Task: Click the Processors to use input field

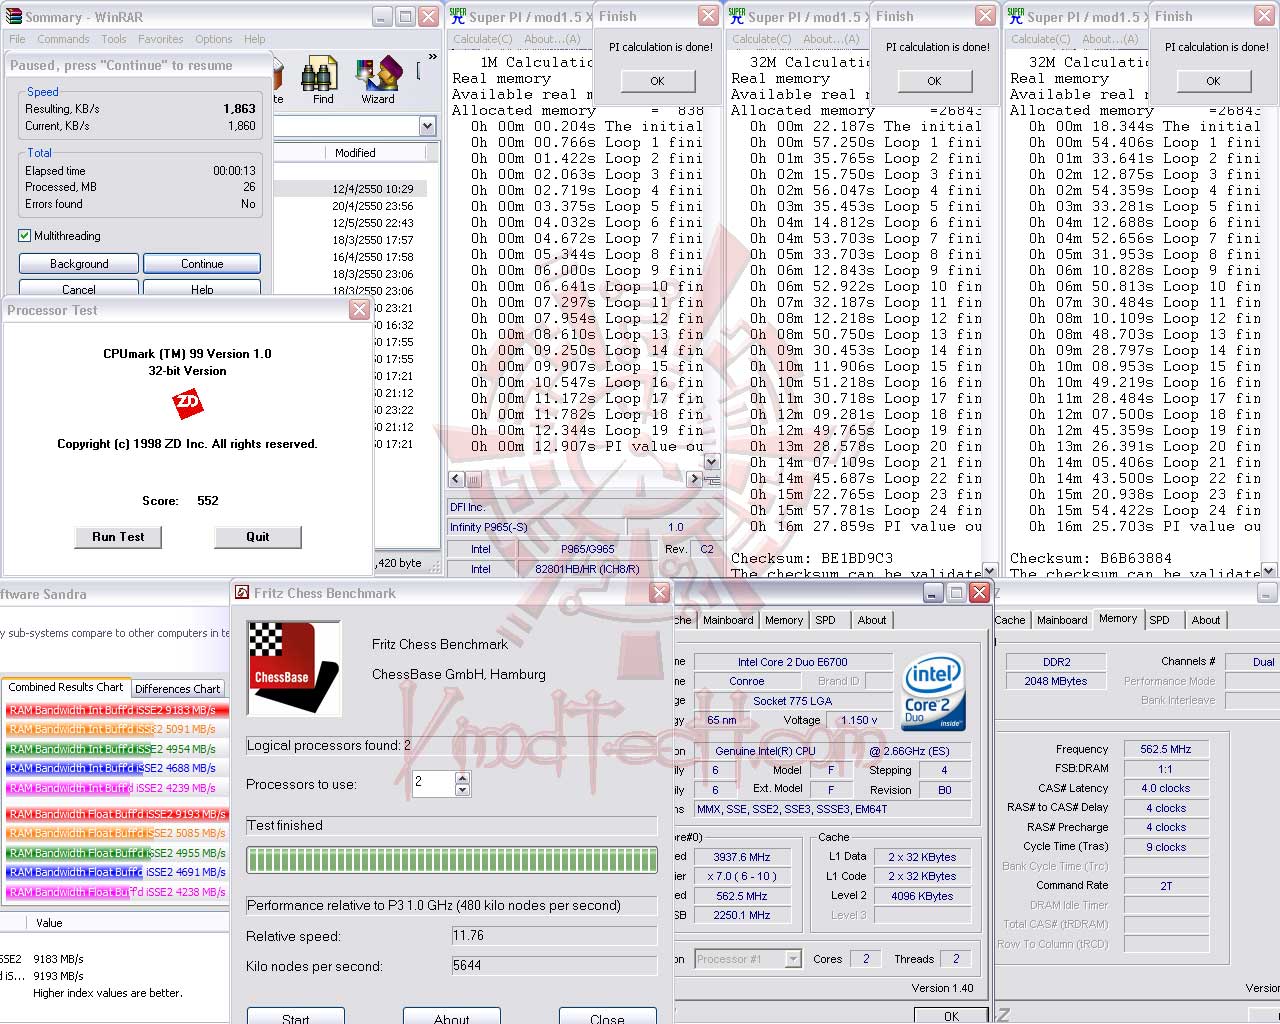Action: [x=434, y=784]
